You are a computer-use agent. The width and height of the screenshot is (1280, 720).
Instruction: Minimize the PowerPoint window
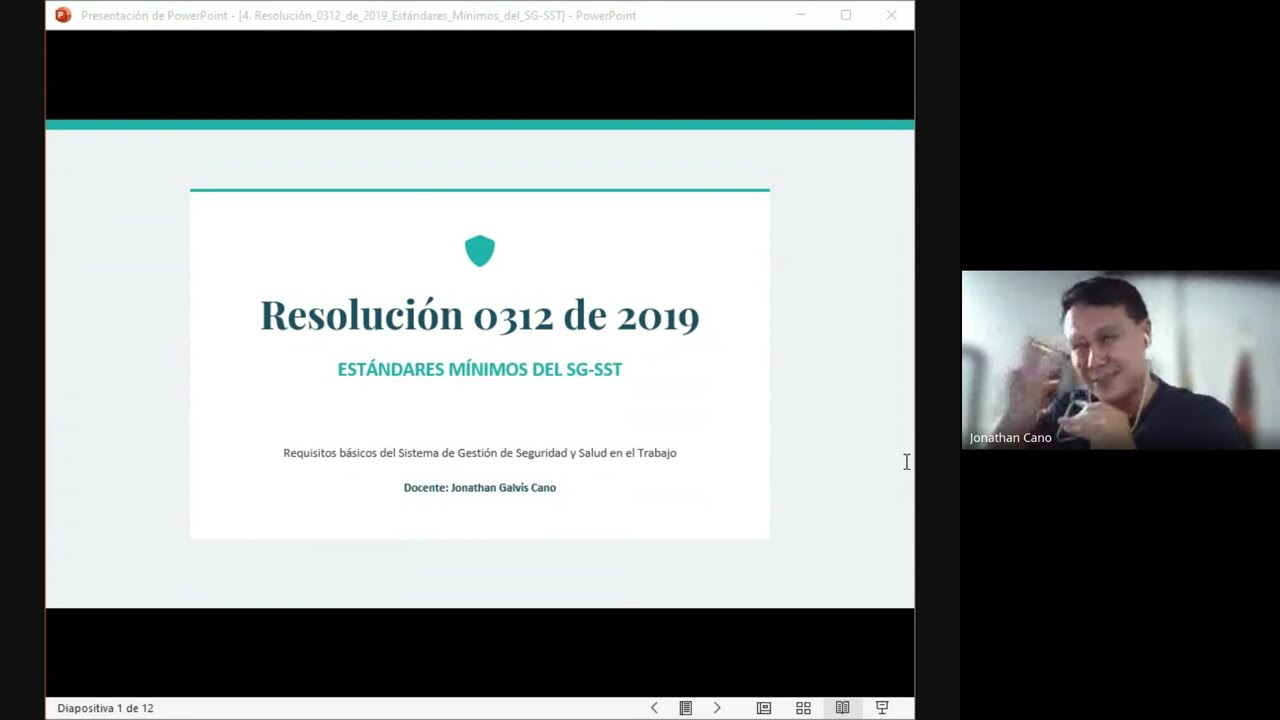(x=801, y=15)
